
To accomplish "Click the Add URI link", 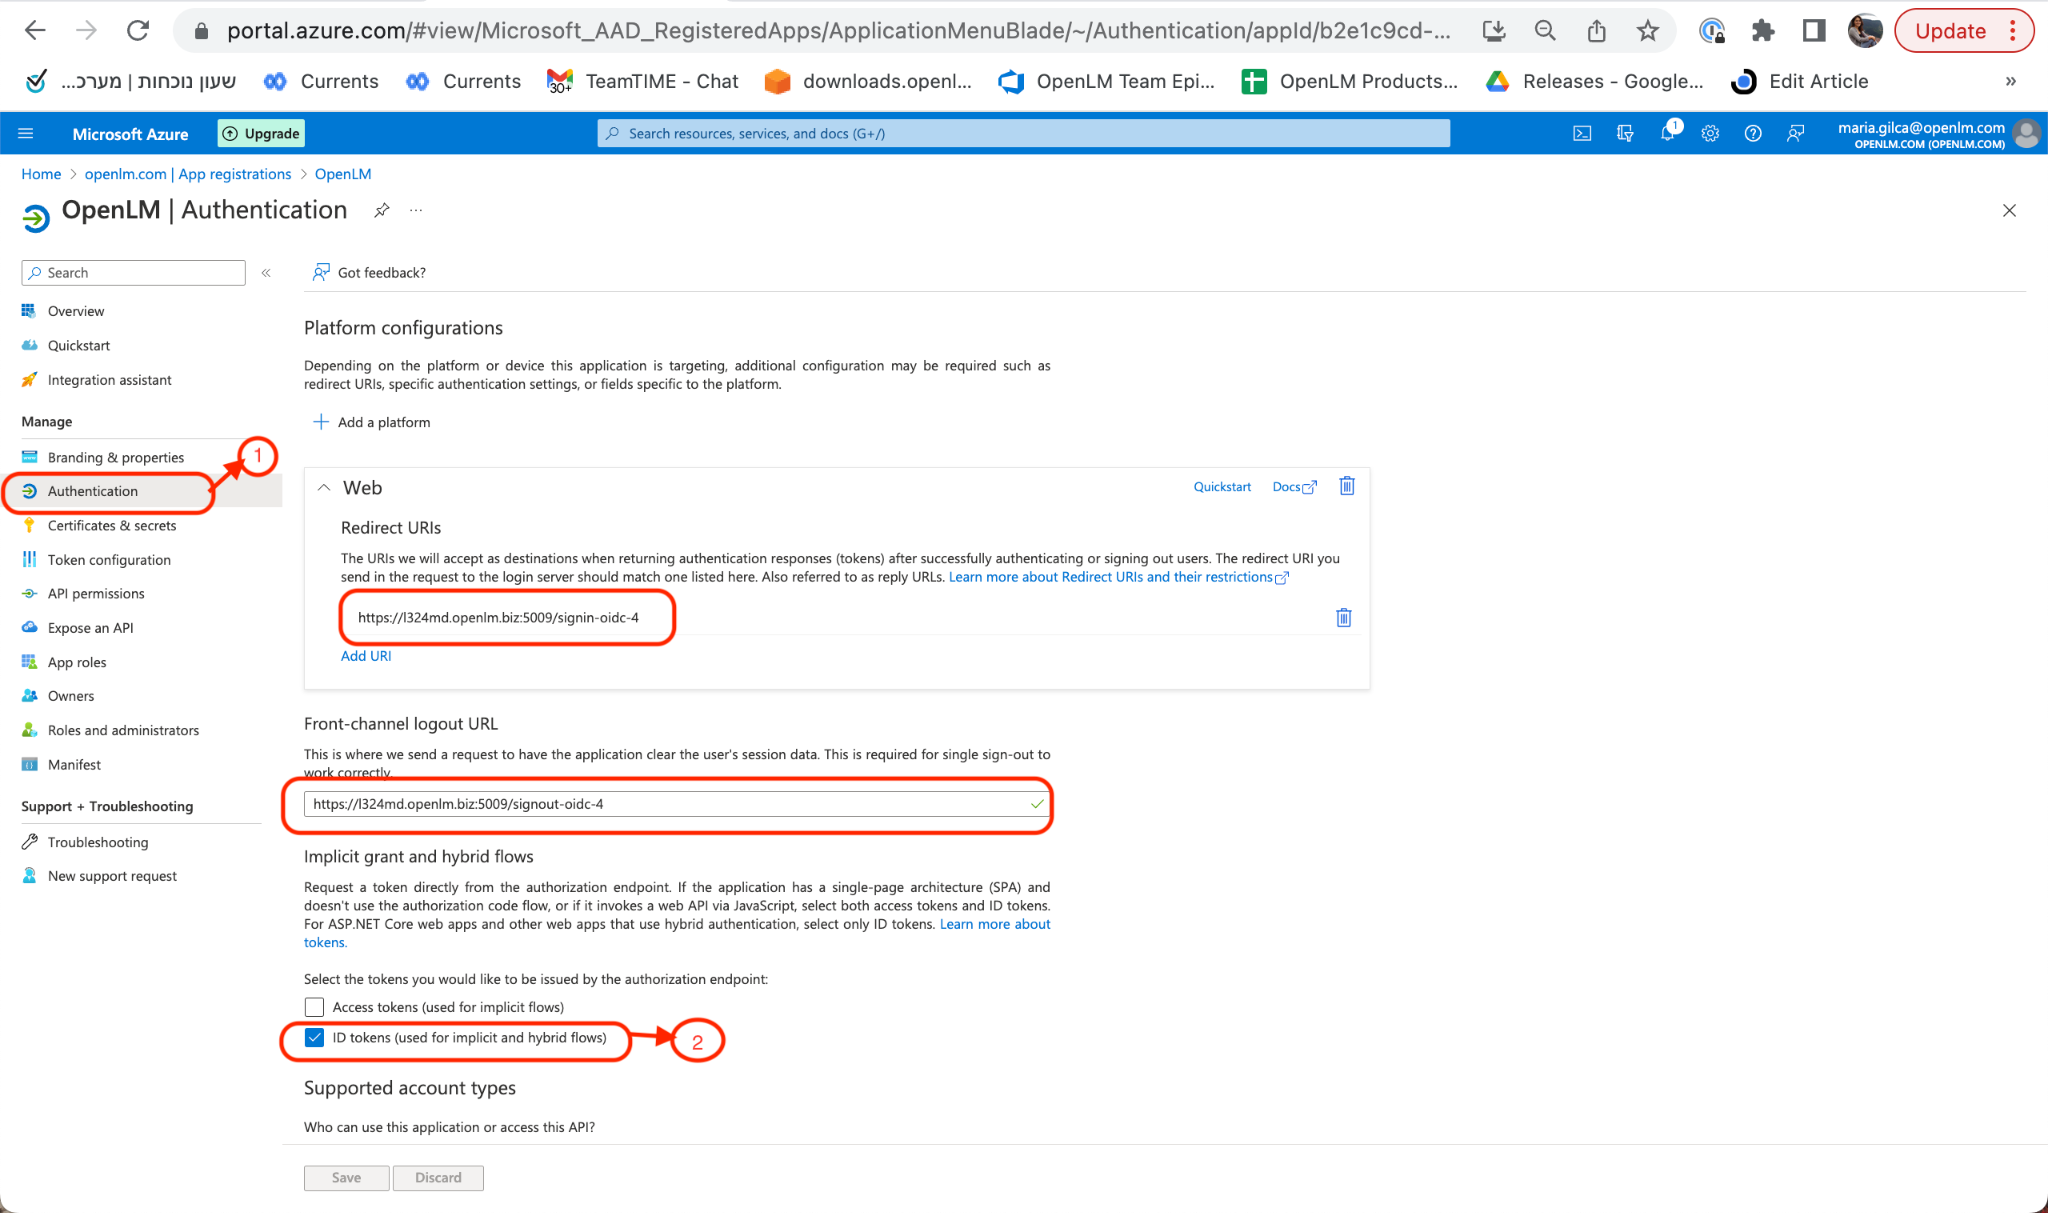I will click(x=366, y=656).
